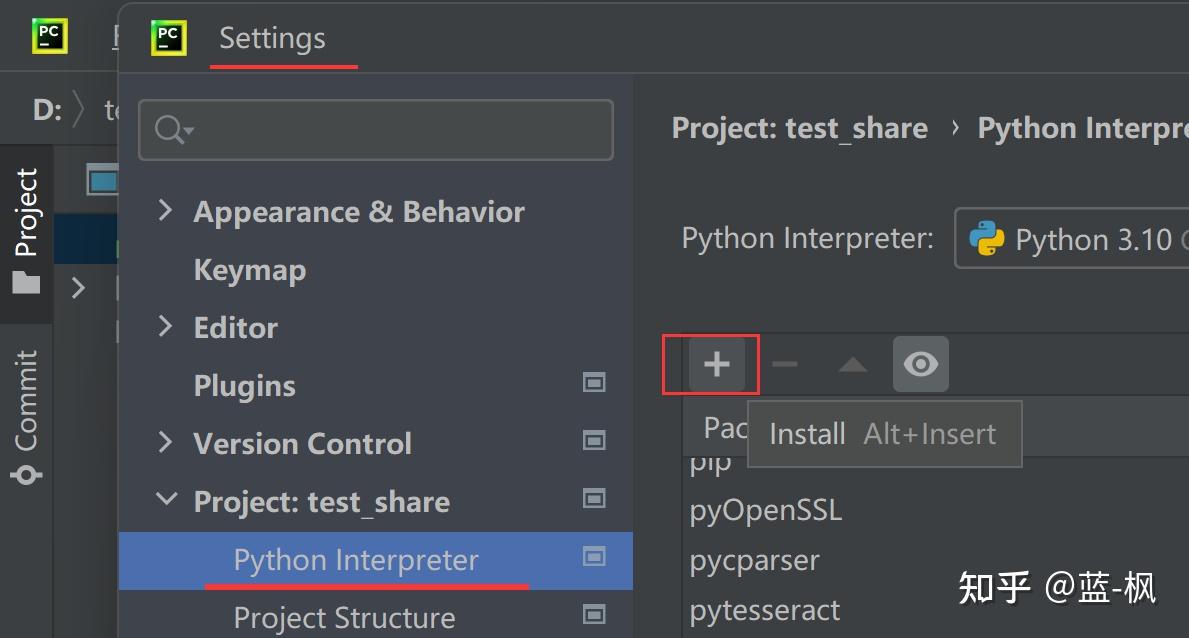
Task: Expand the Appearance & Behavior section
Action: (164, 211)
